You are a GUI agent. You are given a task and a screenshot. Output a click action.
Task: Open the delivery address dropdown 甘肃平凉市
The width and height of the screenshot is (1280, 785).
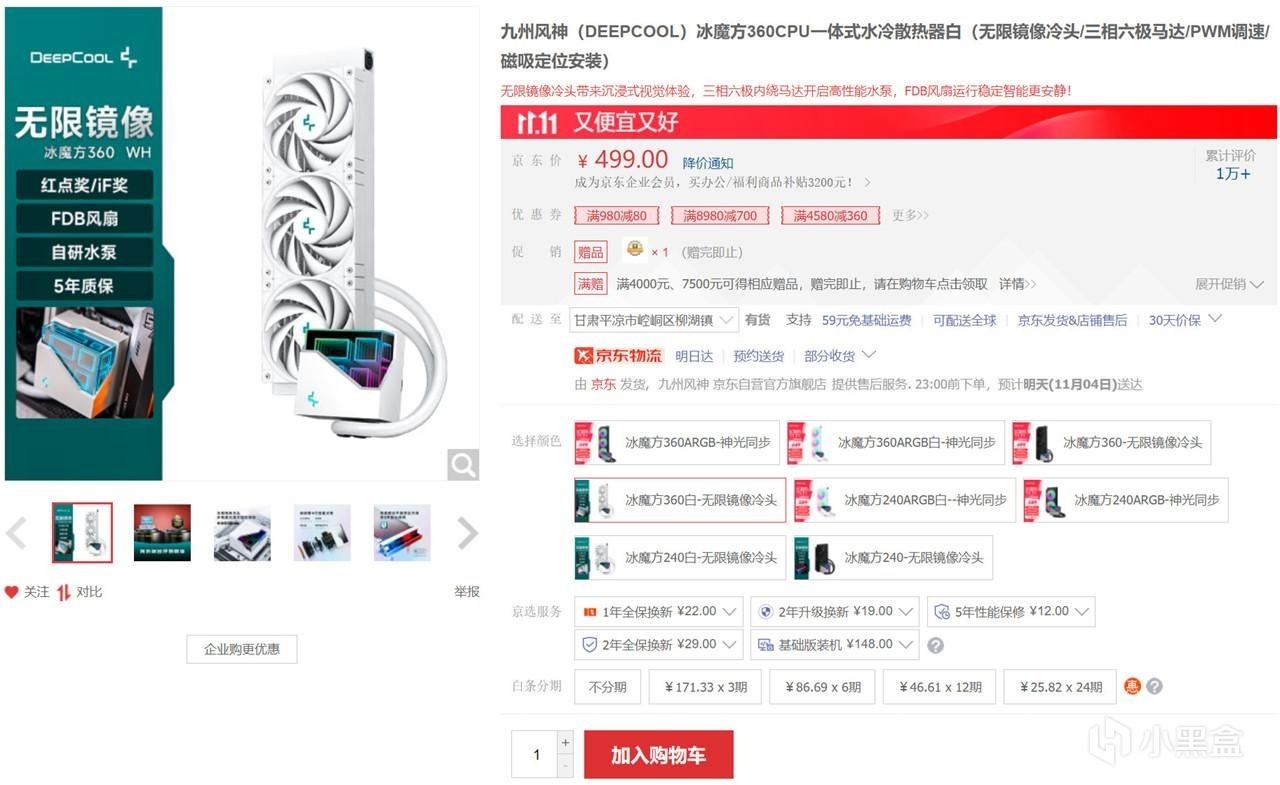click(x=654, y=320)
